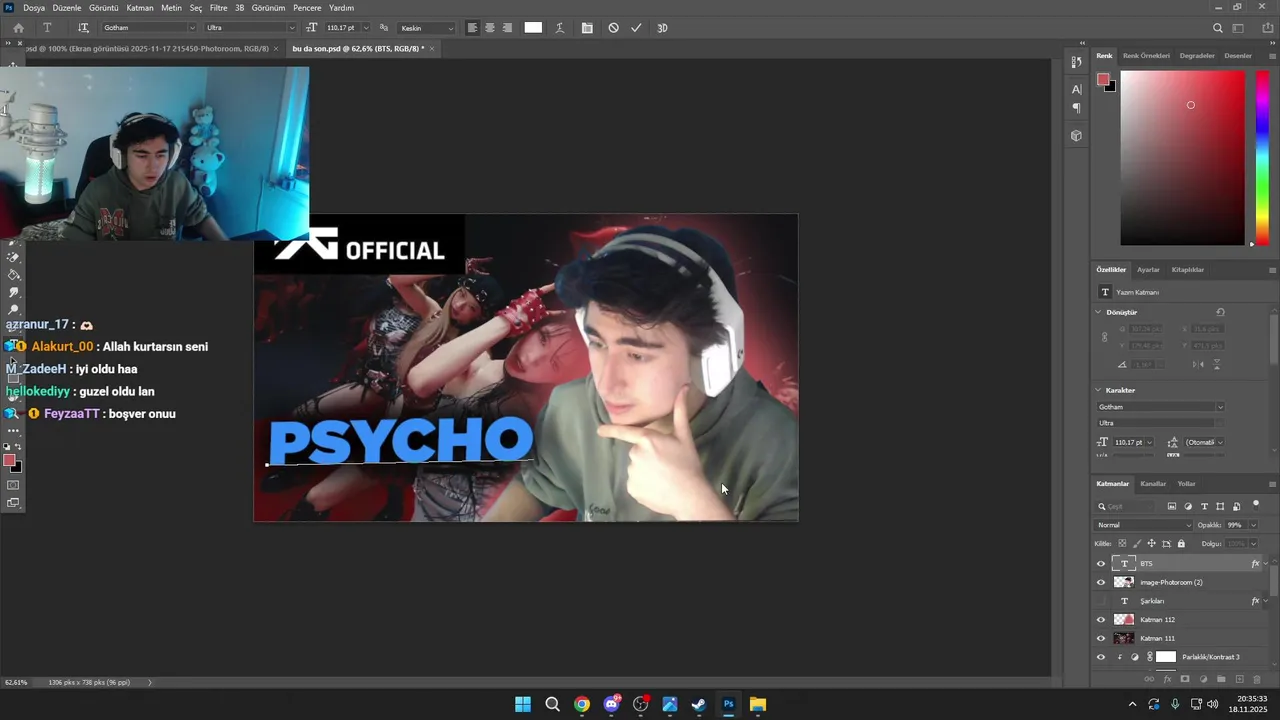Commit current text edits checkmark
The width and height of the screenshot is (1280, 720).
[x=636, y=28]
